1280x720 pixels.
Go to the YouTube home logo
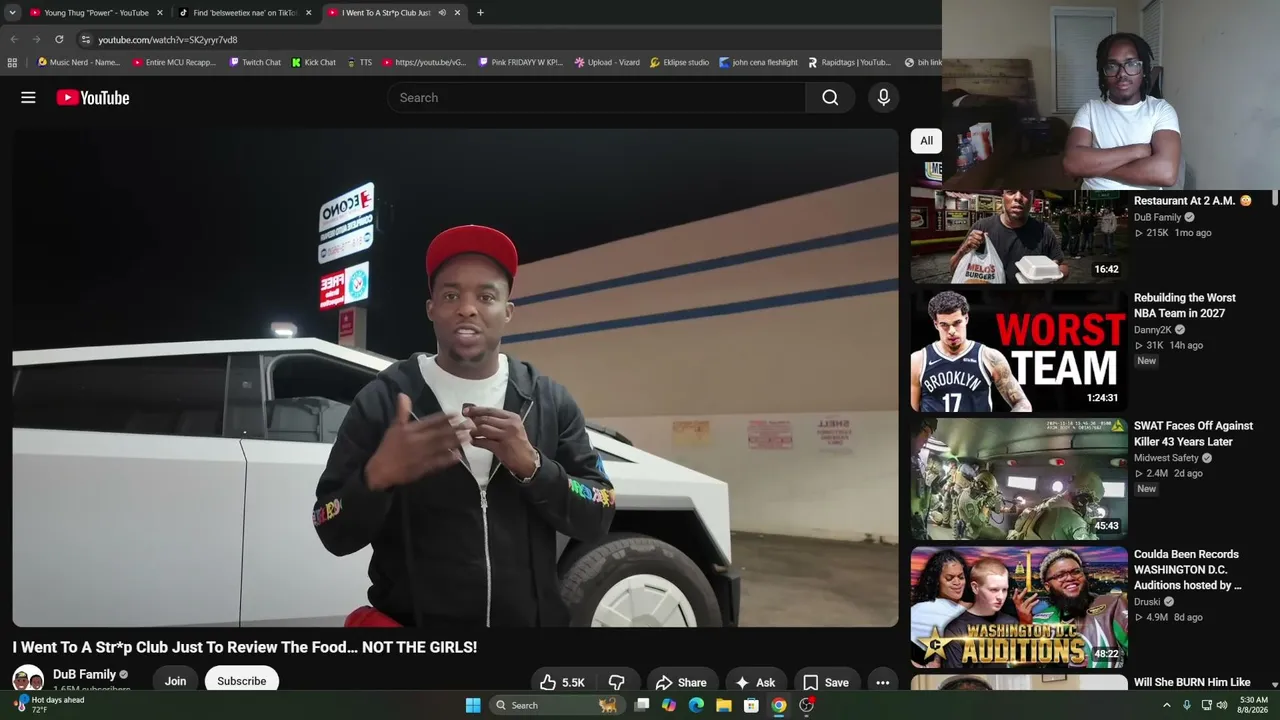(93, 97)
